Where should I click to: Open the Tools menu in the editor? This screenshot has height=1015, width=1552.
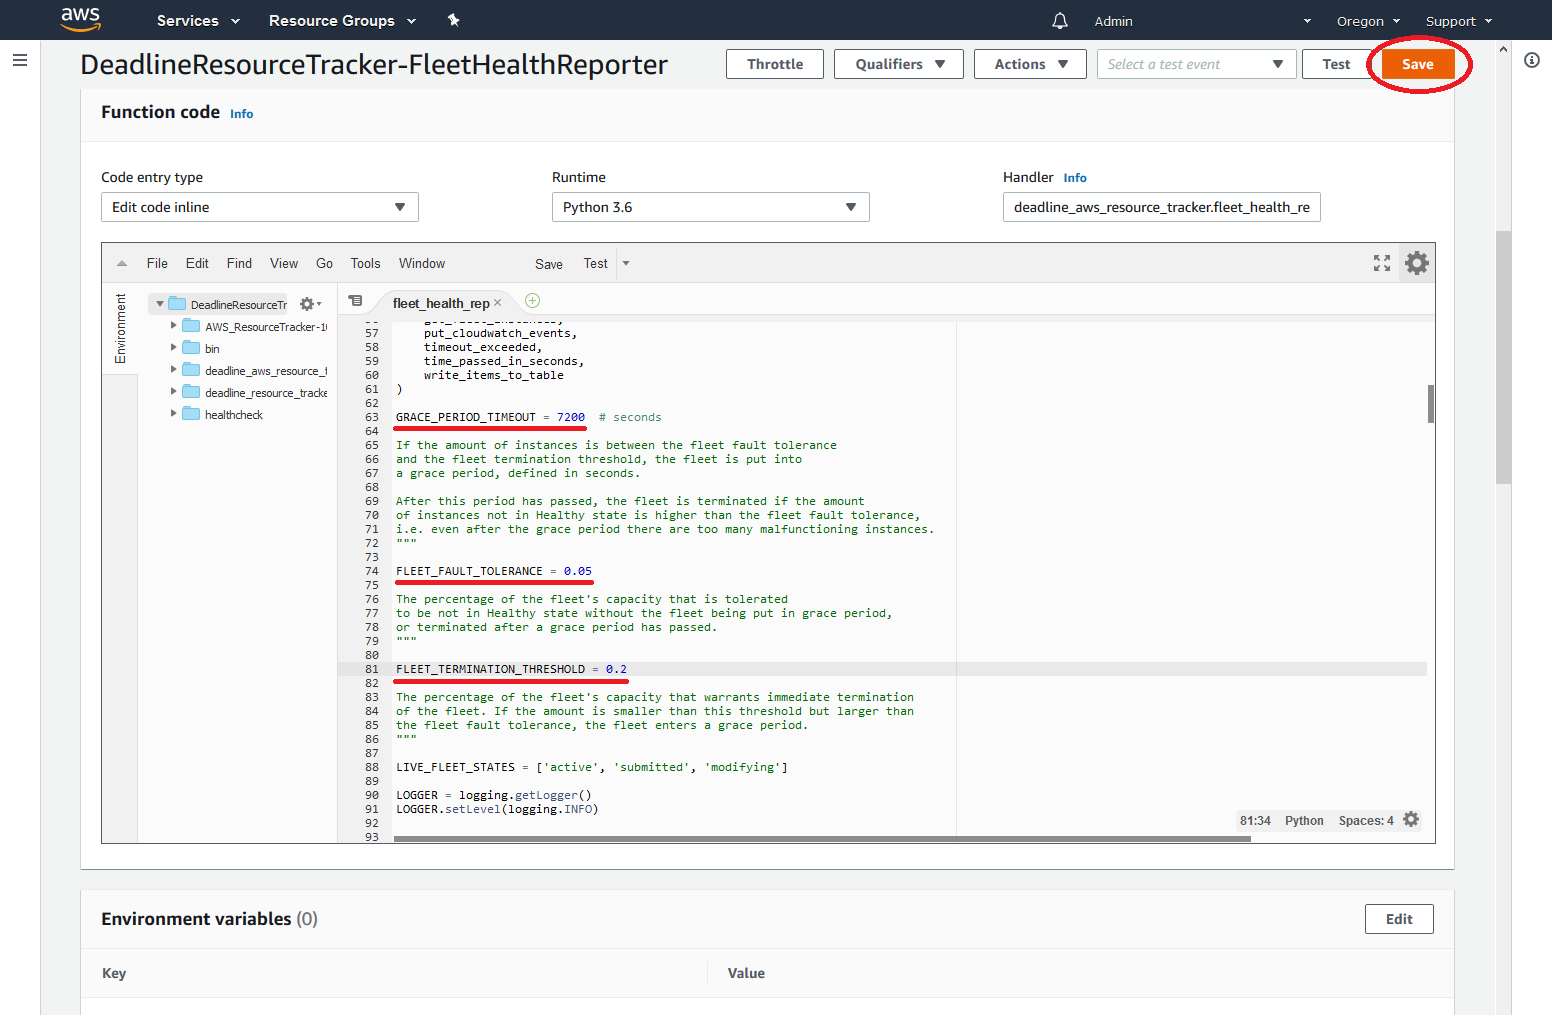[x=364, y=263]
